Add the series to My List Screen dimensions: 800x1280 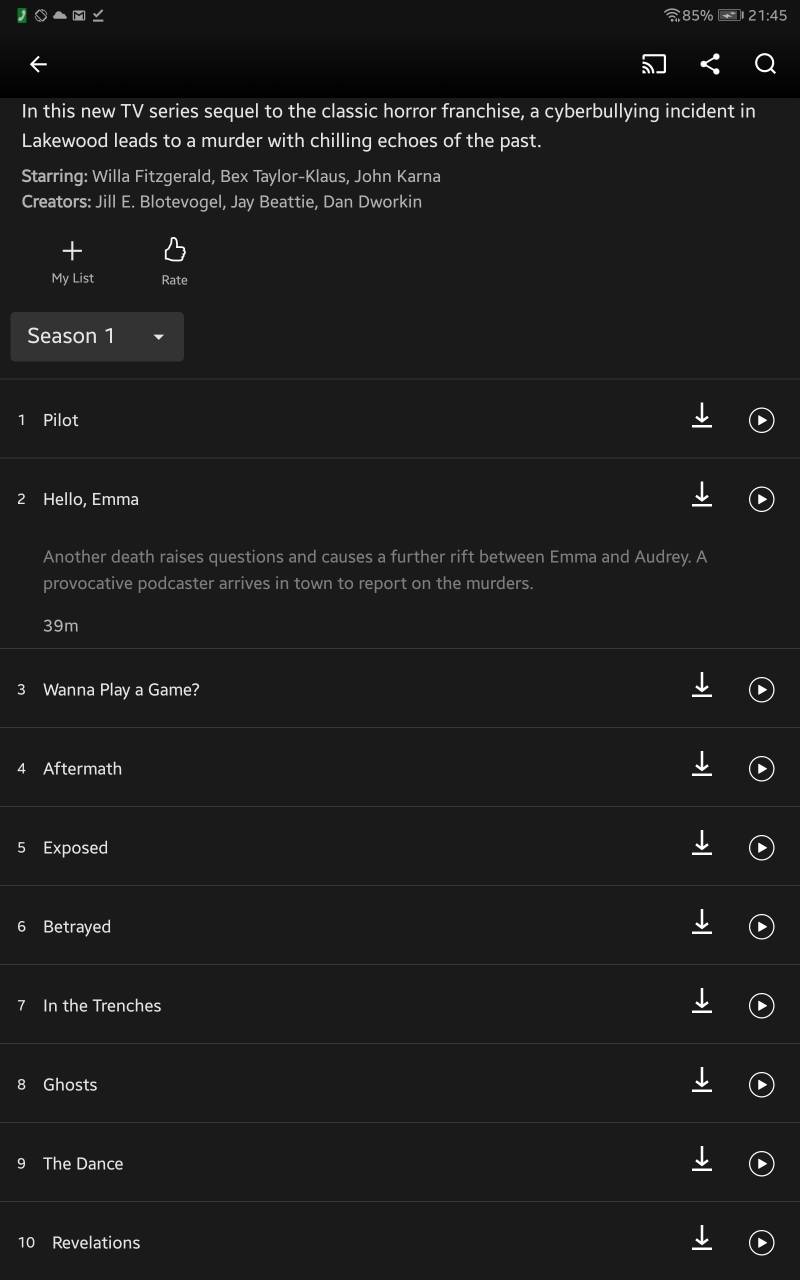coord(73,262)
